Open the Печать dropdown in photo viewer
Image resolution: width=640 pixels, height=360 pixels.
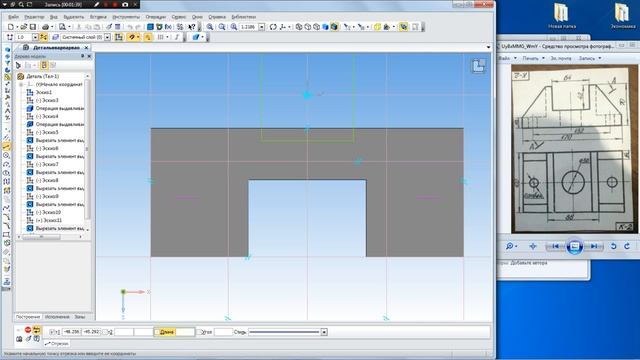[x=533, y=58]
